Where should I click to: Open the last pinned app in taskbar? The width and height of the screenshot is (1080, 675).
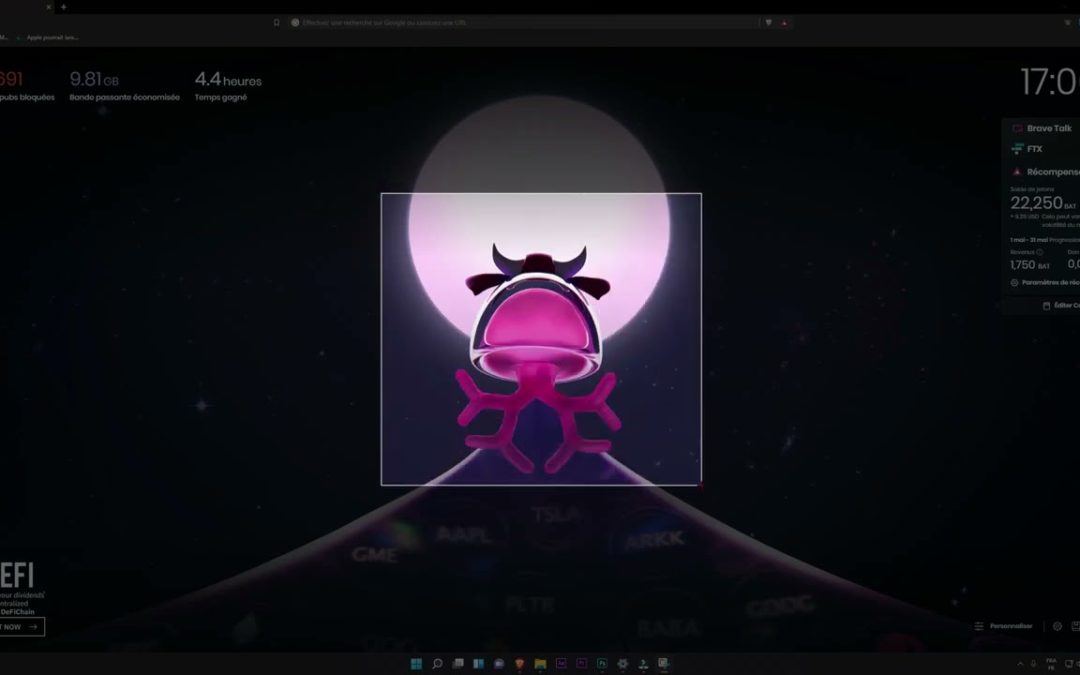pyautogui.click(x=663, y=663)
